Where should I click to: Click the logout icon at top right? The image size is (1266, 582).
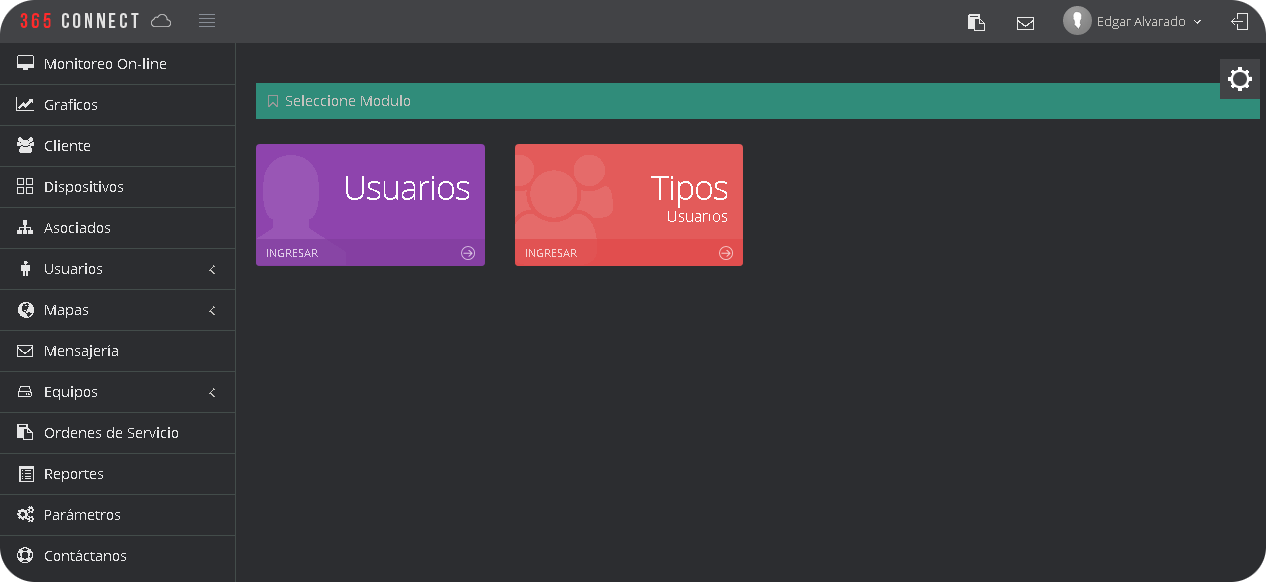coord(1240,21)
